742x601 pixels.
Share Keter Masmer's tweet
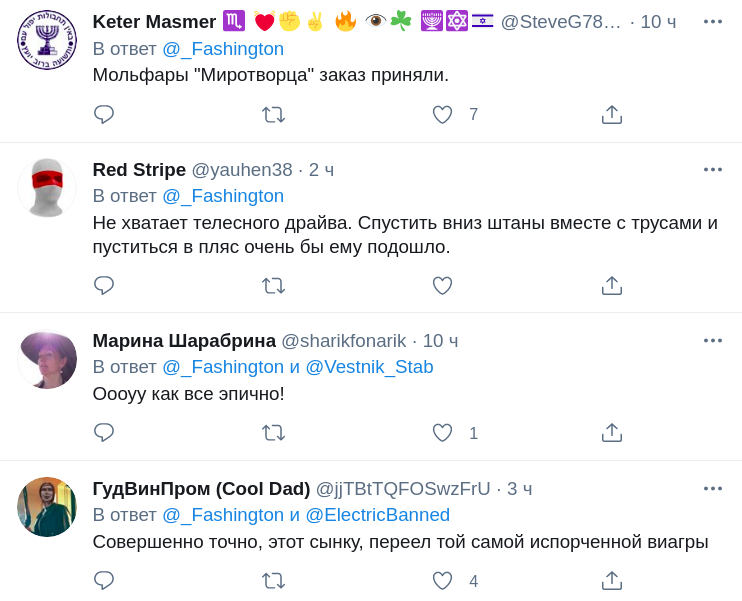point(612,115)
